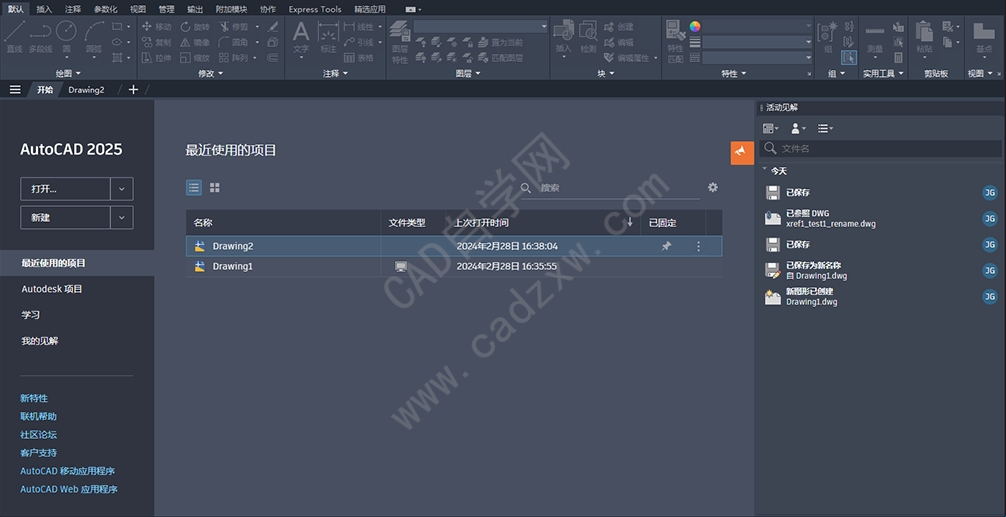Open the linetype dropdown in Properties
1006x517 pixels.
757,58
